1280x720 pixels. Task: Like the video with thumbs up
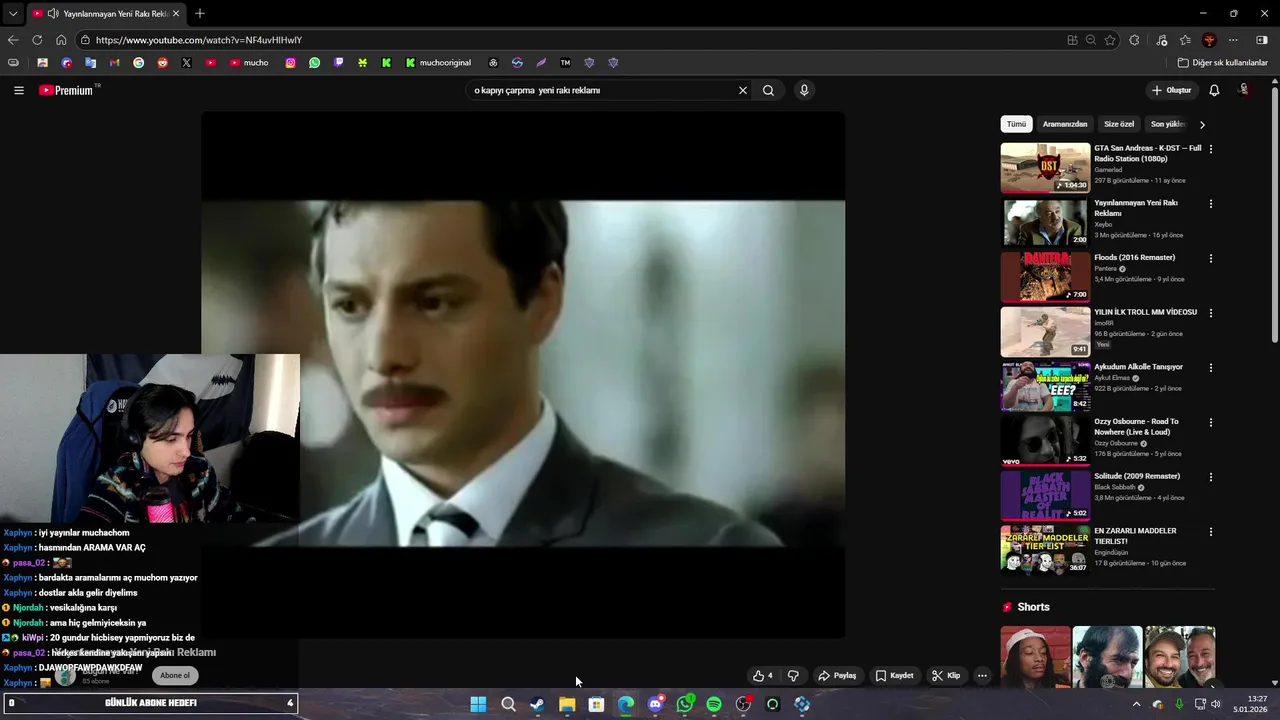tap(763, 676)
